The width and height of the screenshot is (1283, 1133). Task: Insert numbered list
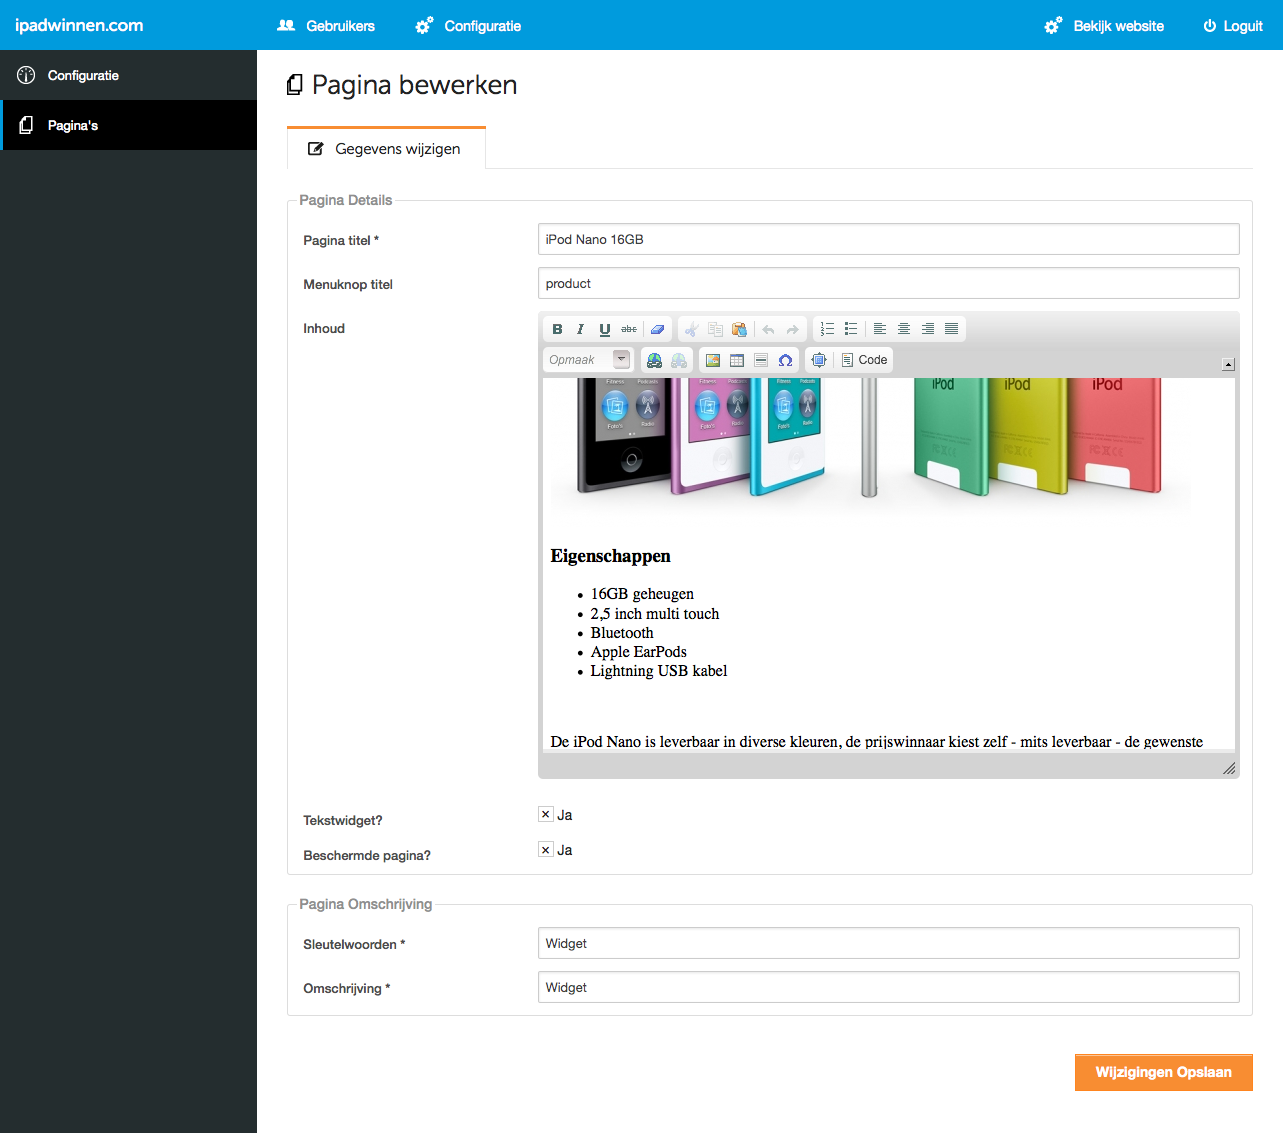click(827, 329)
